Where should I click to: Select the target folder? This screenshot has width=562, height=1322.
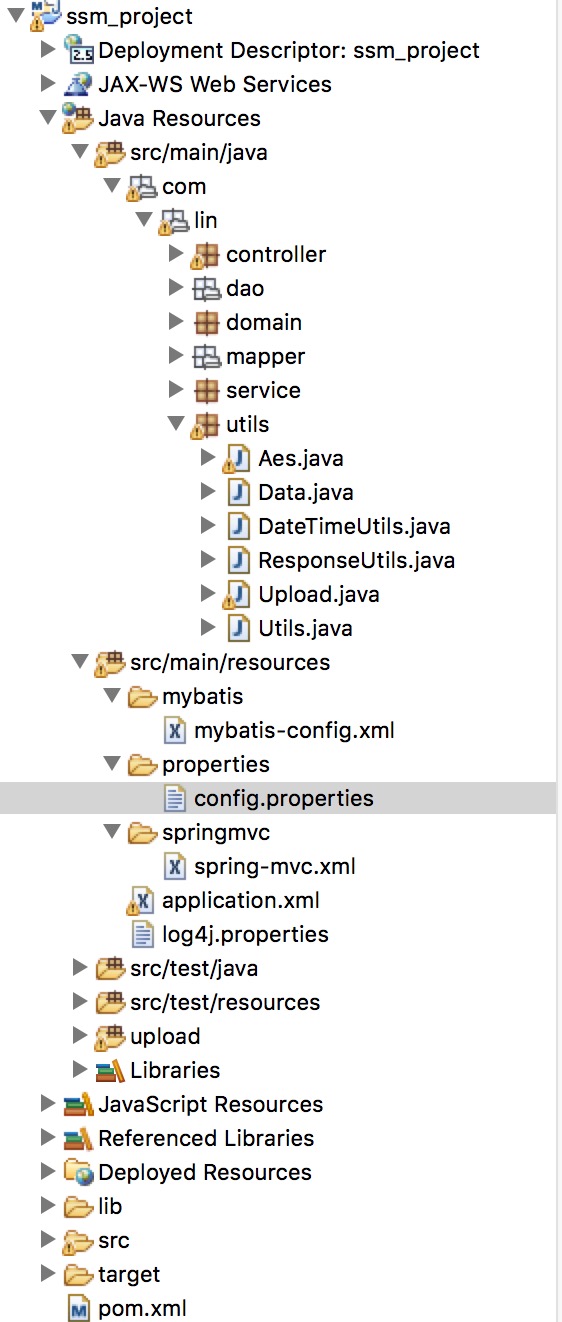[112, 1274]
